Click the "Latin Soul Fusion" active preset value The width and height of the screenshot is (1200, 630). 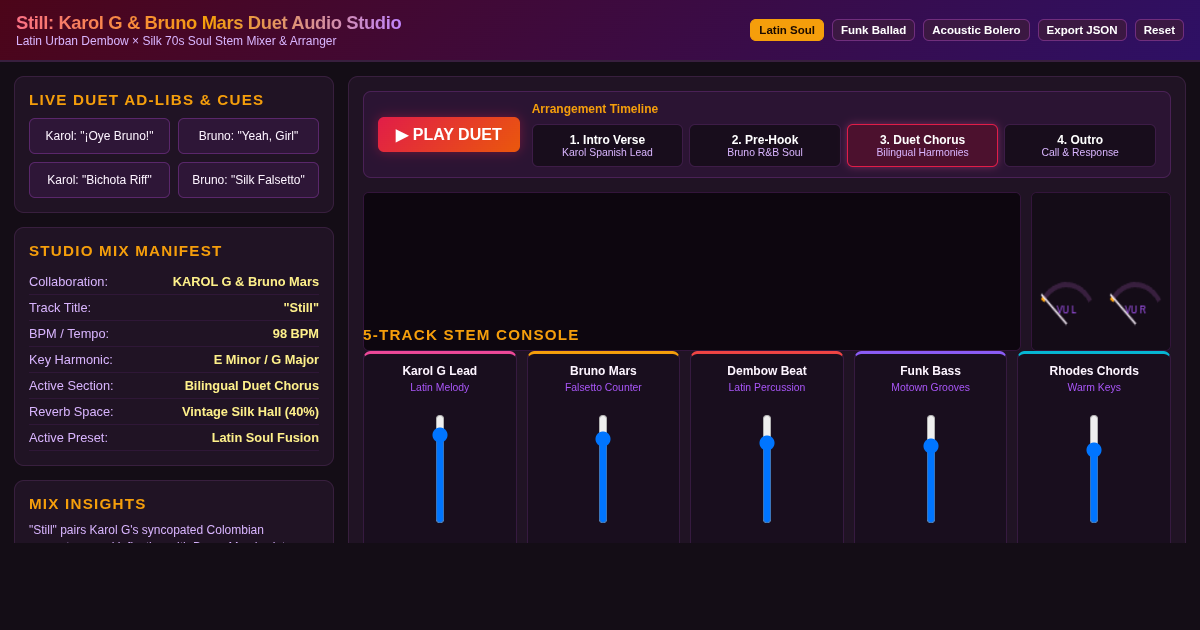tap(265, 437)
